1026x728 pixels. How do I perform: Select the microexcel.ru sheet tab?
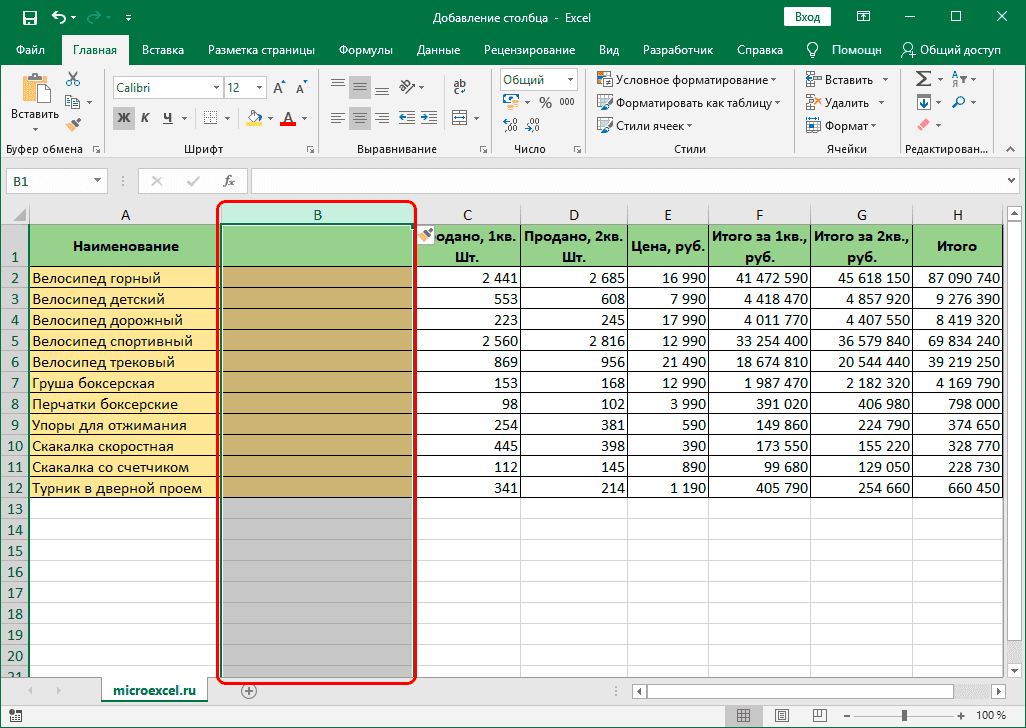click(x=154, y=690)
